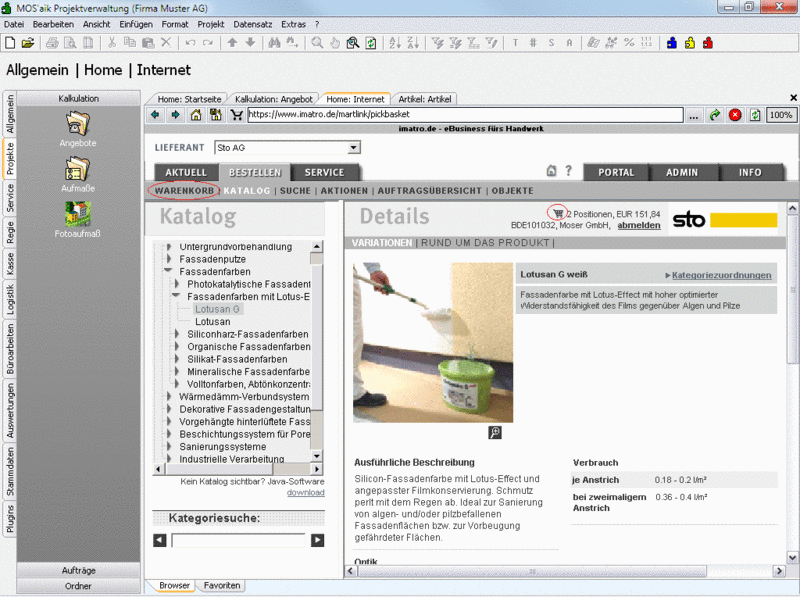This screenshot has height=597, width=800.
Task: Click the open folder toolbar icon
Action: click(28, 43)
